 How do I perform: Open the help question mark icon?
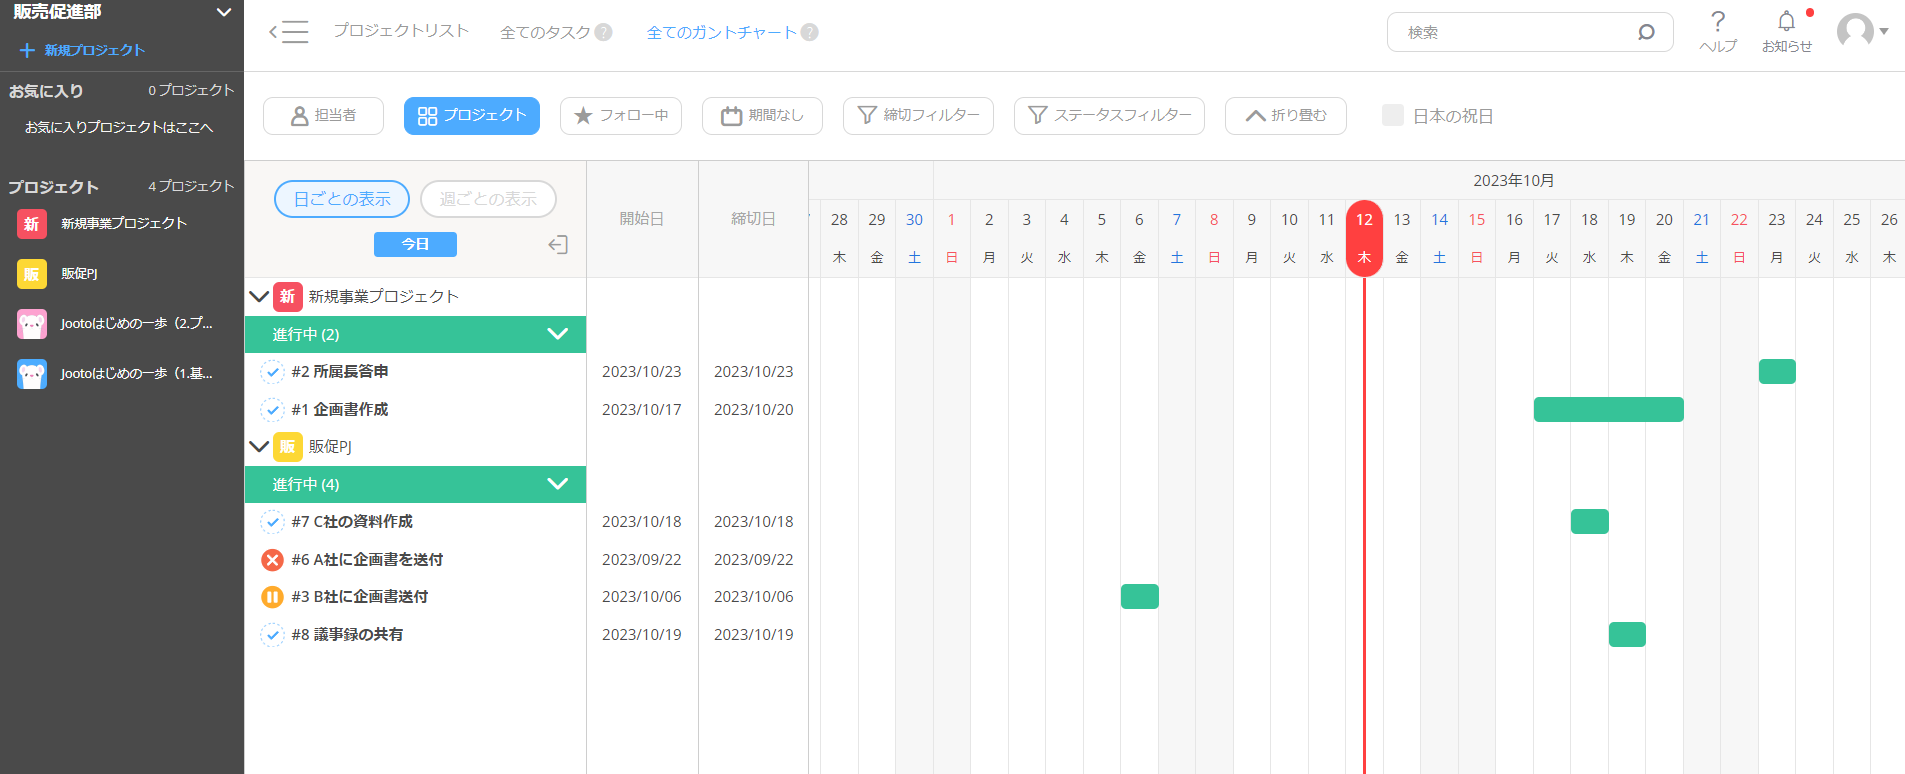pyautogui.click(x=1717, y=22)
